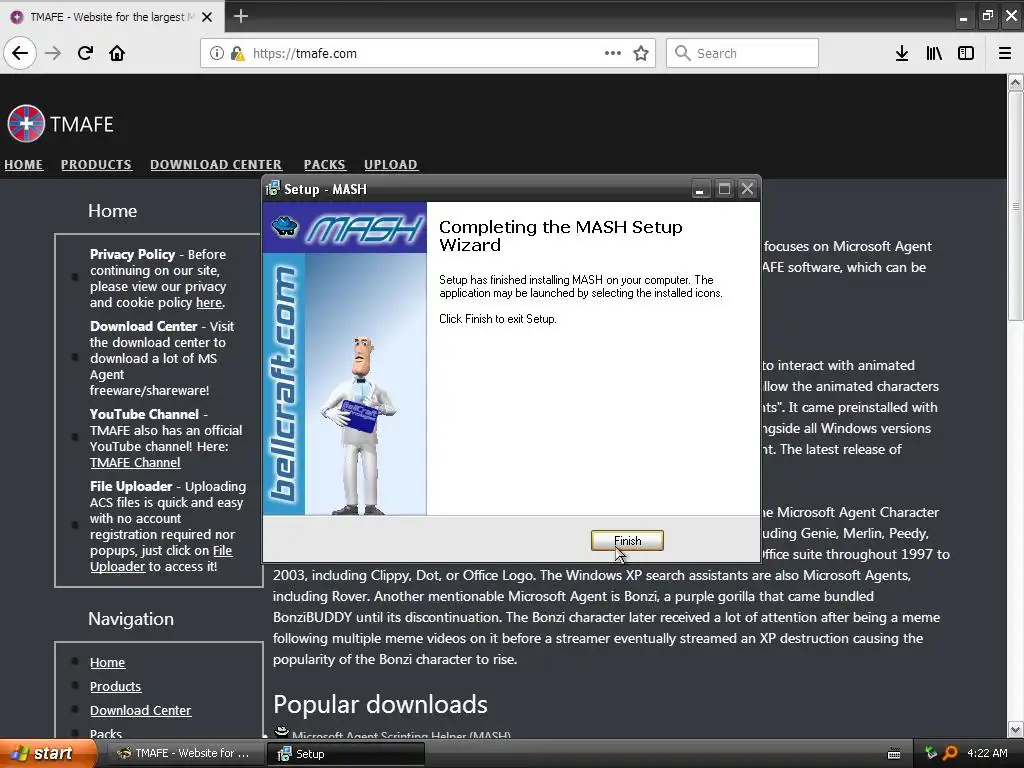This screenshot has width=1024, height=768.
Task: Click the Setup - MASH title bar icon
Action: (x=273, y=189)
